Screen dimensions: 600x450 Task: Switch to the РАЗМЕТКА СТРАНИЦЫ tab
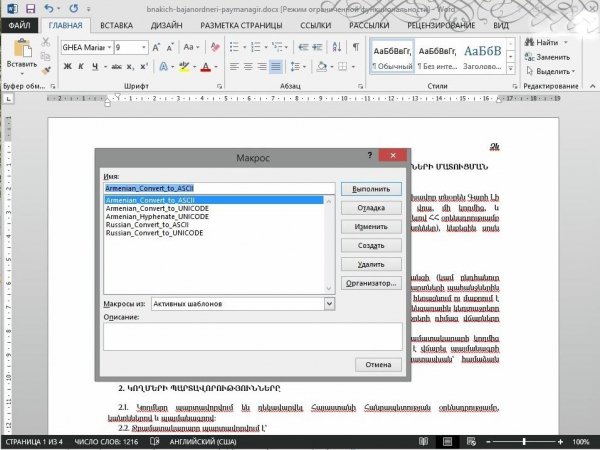pos(241,26)
